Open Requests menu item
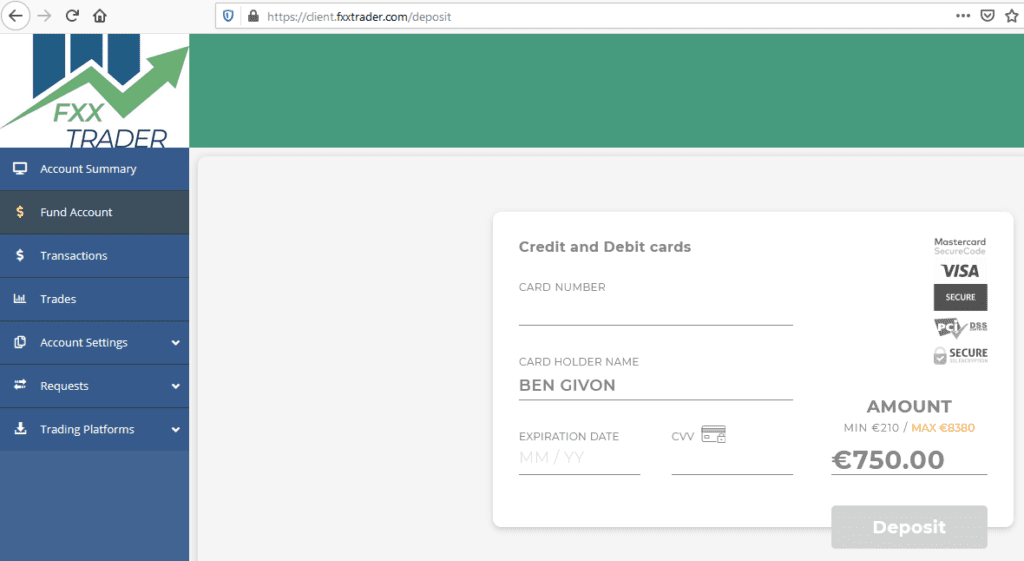Screen dimensions: 1024x561 (x=95, y=386)
